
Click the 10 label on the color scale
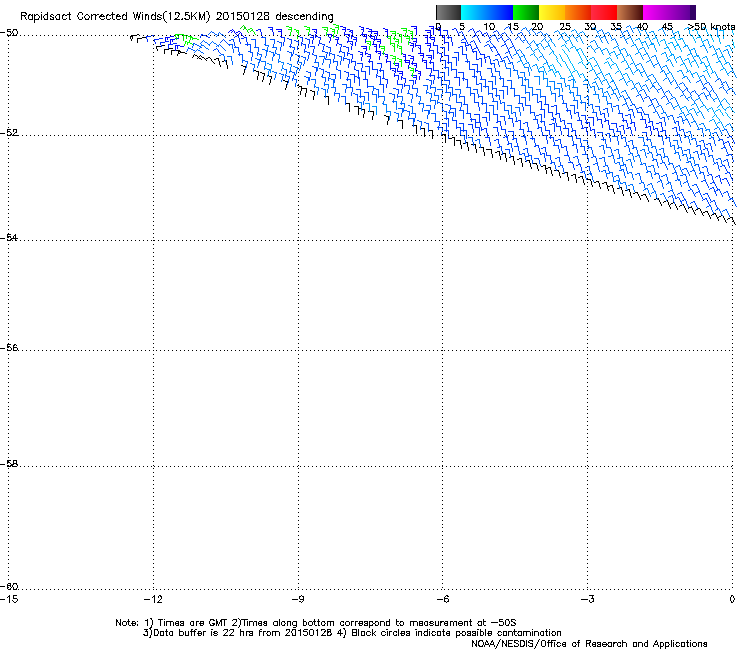pyautogui.click(x=489, y=27)
